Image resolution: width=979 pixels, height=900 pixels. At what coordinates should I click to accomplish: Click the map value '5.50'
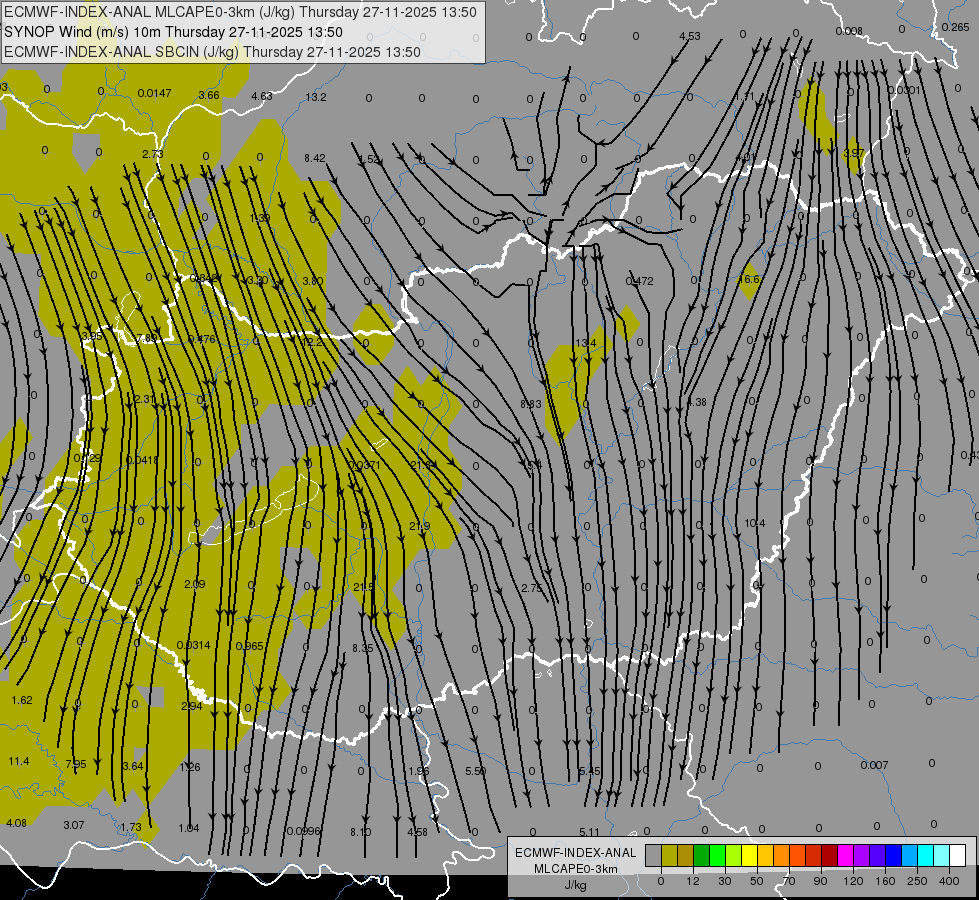(x=476, y=771)
